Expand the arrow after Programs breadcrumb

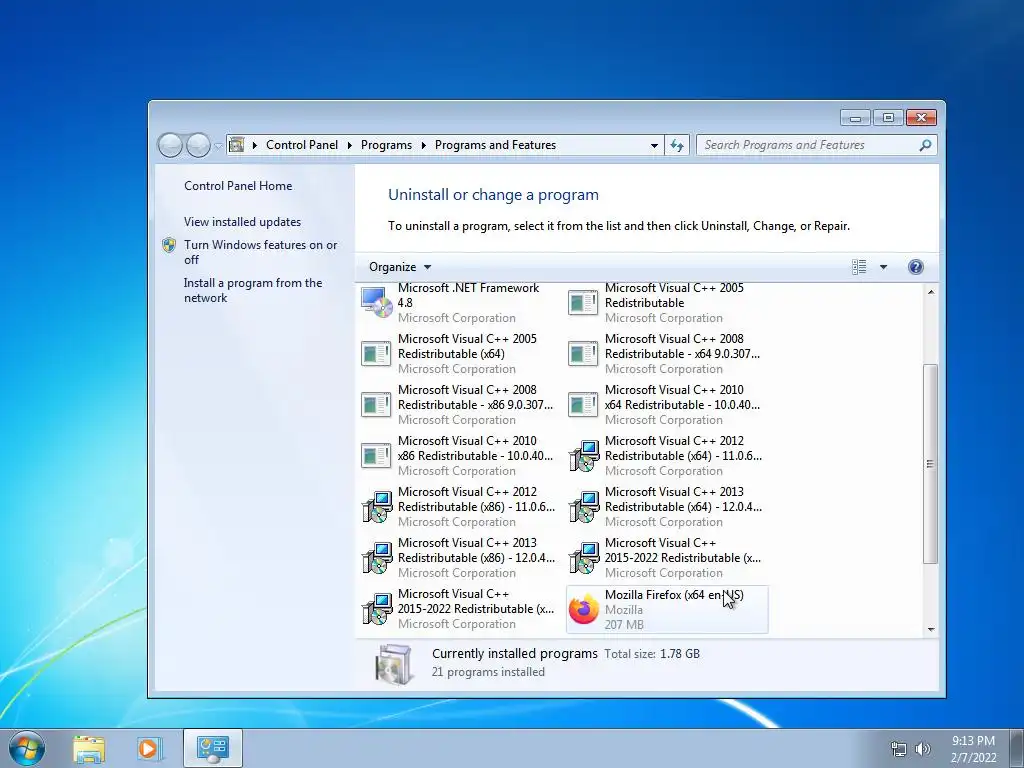pyautogui.click(x=423, y=145)
